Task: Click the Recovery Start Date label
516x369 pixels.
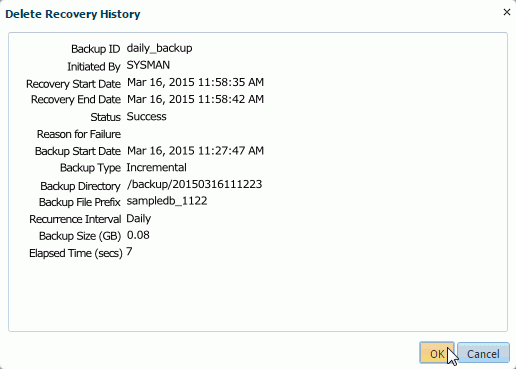Action: coord(73,84)
